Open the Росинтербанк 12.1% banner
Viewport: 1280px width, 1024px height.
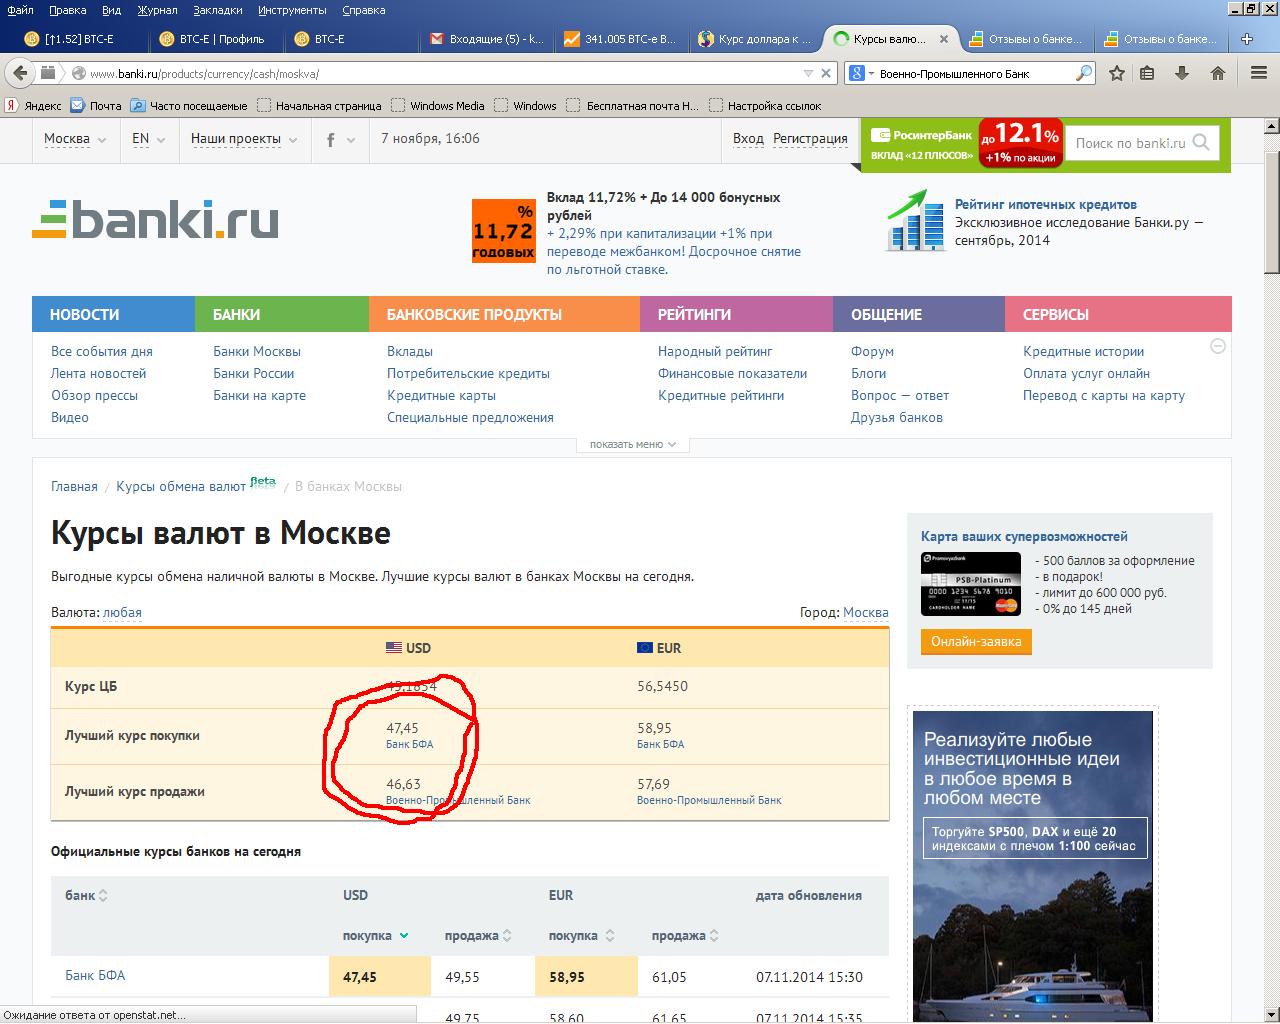[x=961, y=144]
